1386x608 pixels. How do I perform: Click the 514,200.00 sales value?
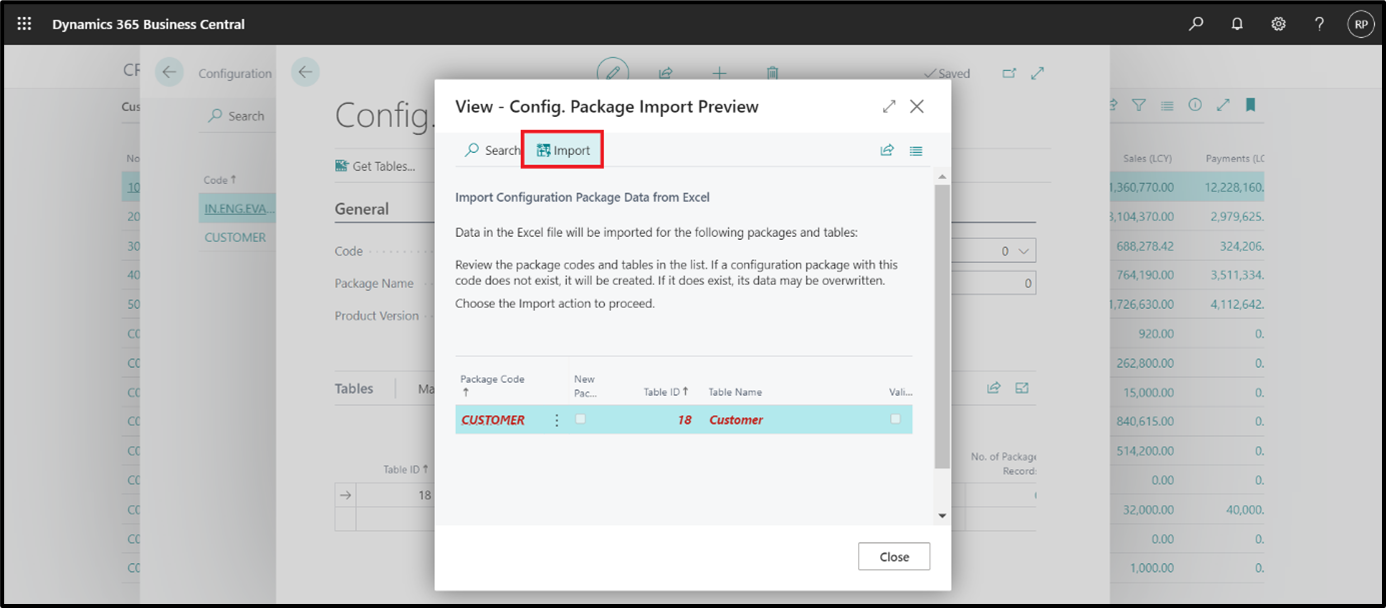click(x=1144, y=451)
